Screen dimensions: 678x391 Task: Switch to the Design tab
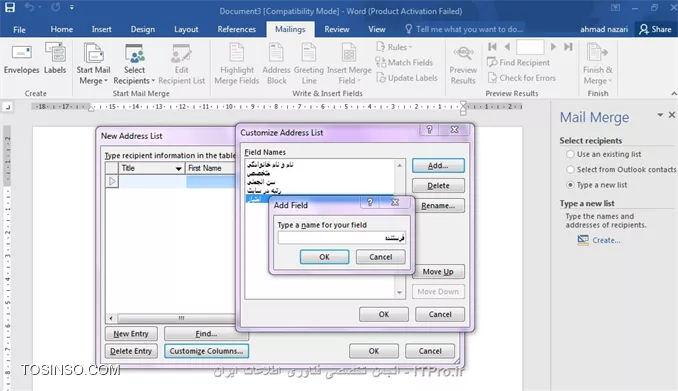point(143,29)
